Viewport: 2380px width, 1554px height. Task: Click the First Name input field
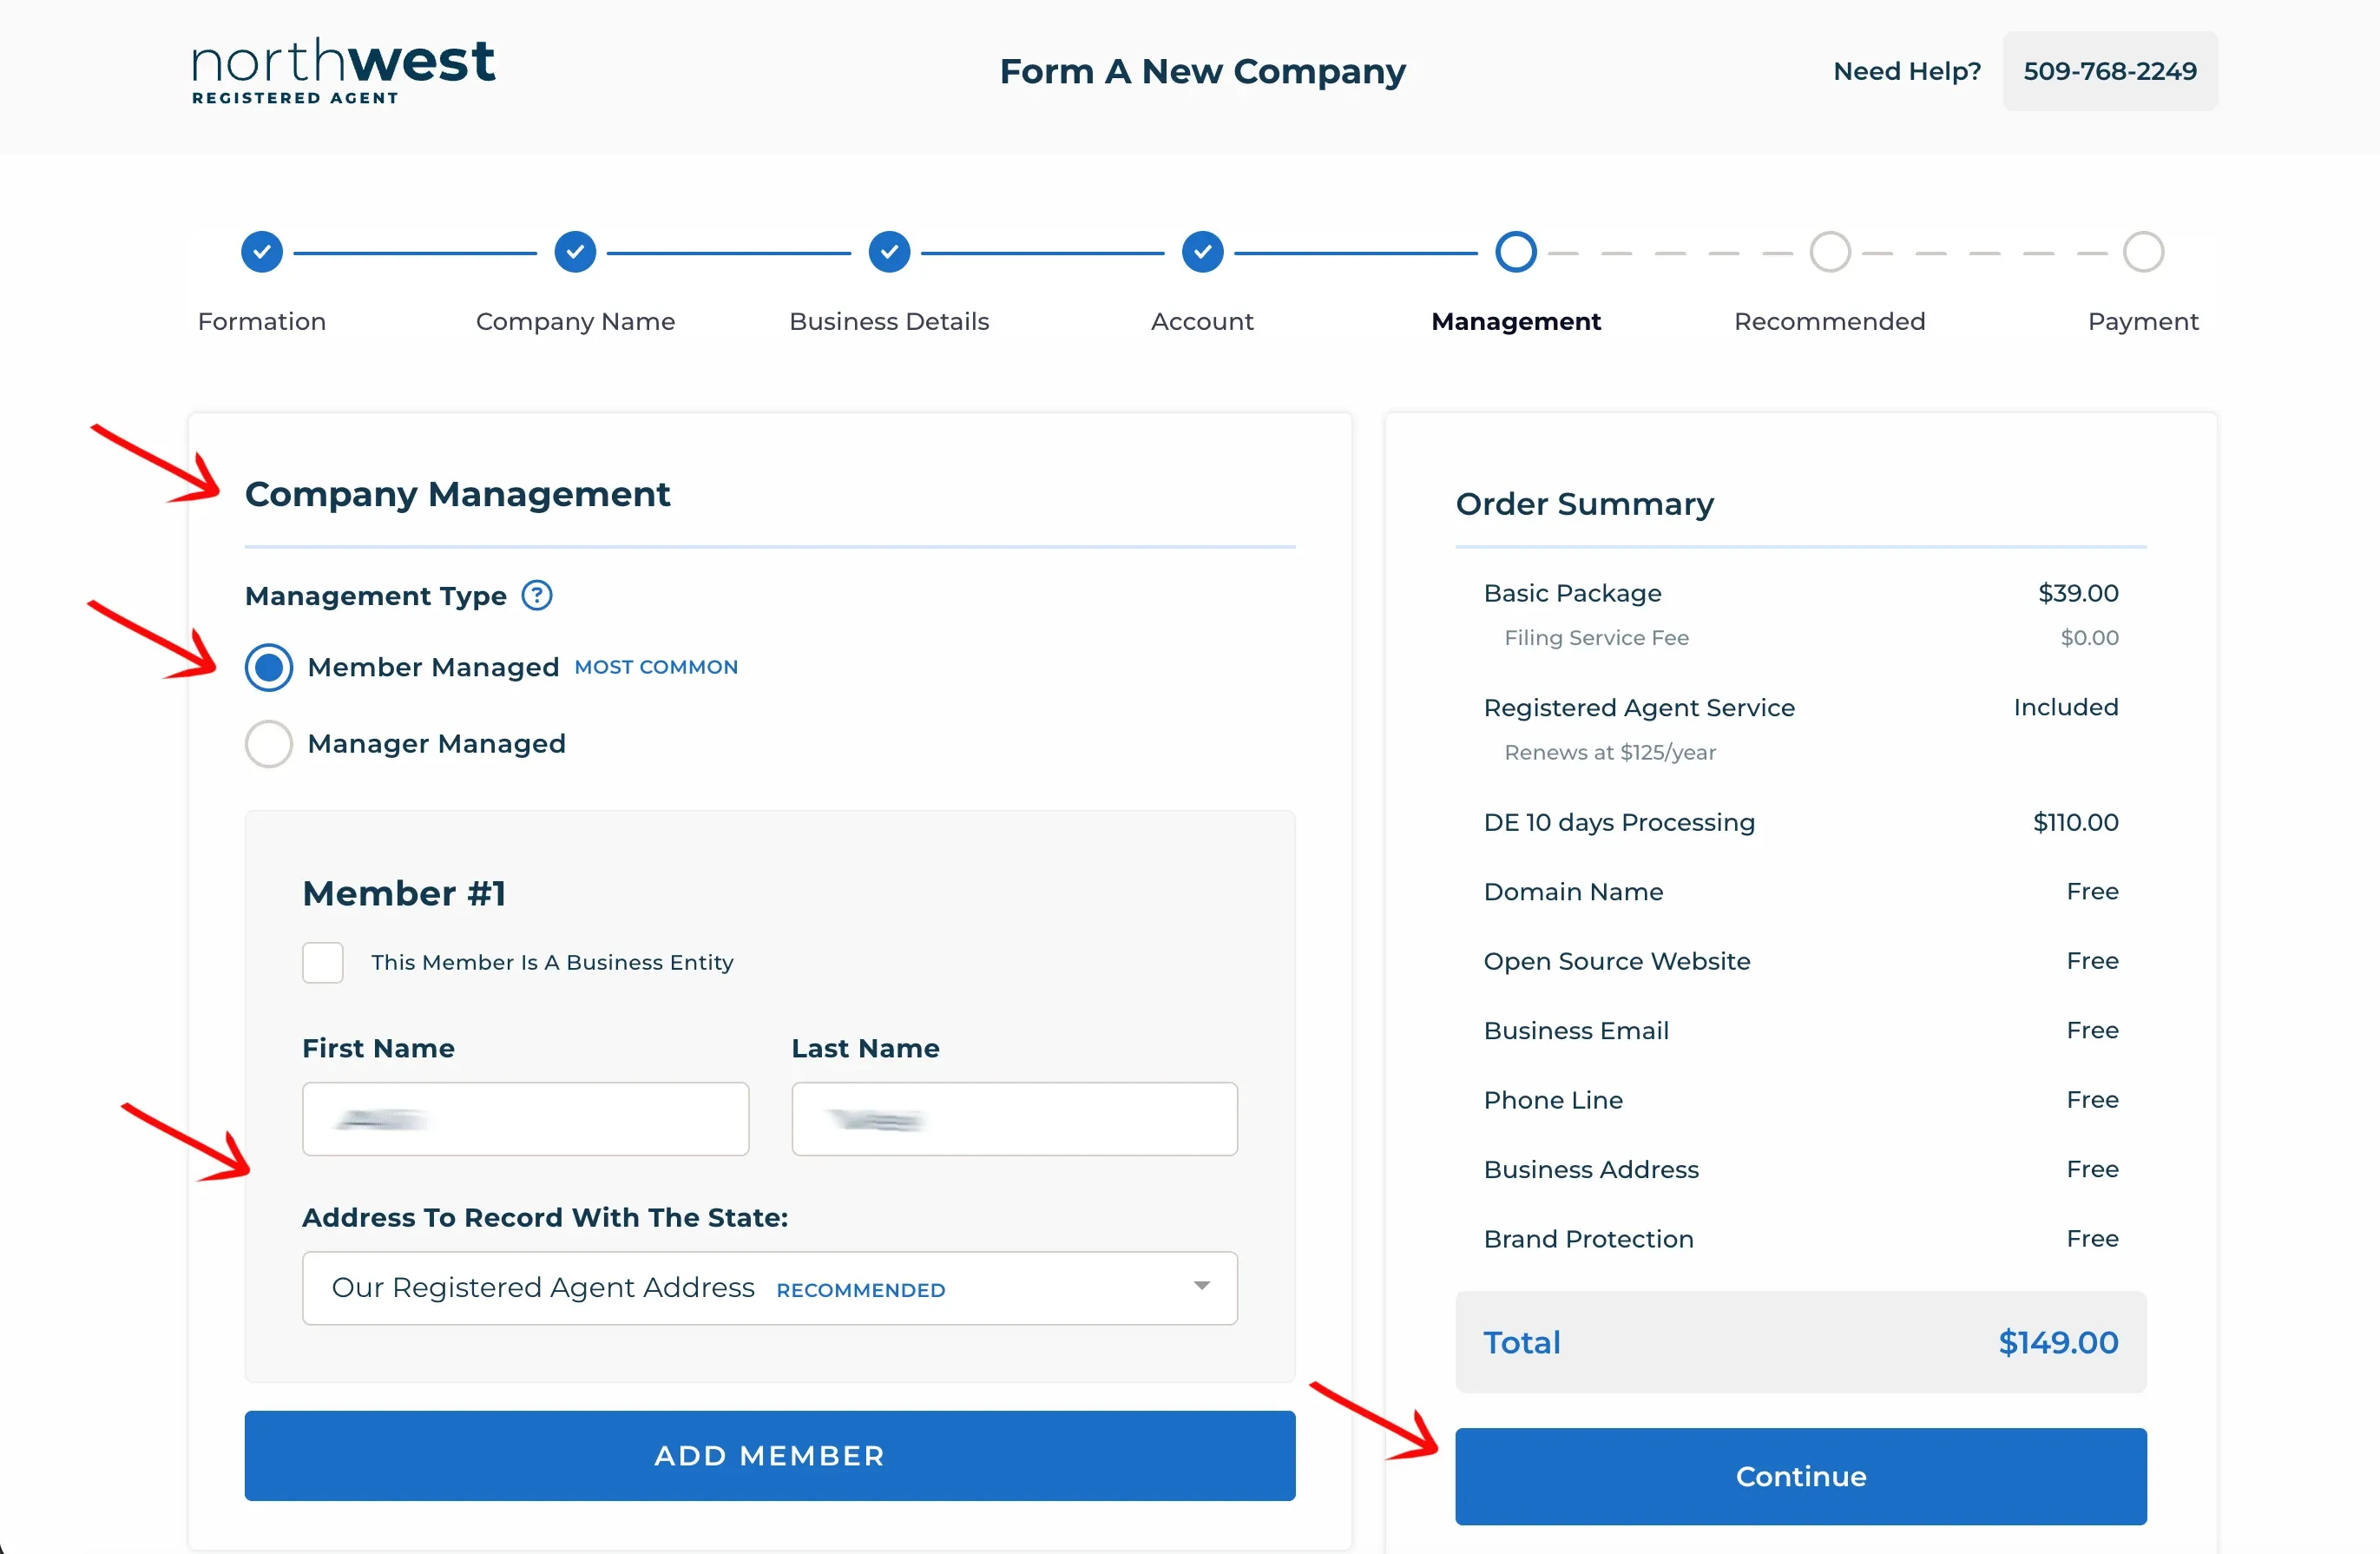[x=526, y=1119]
